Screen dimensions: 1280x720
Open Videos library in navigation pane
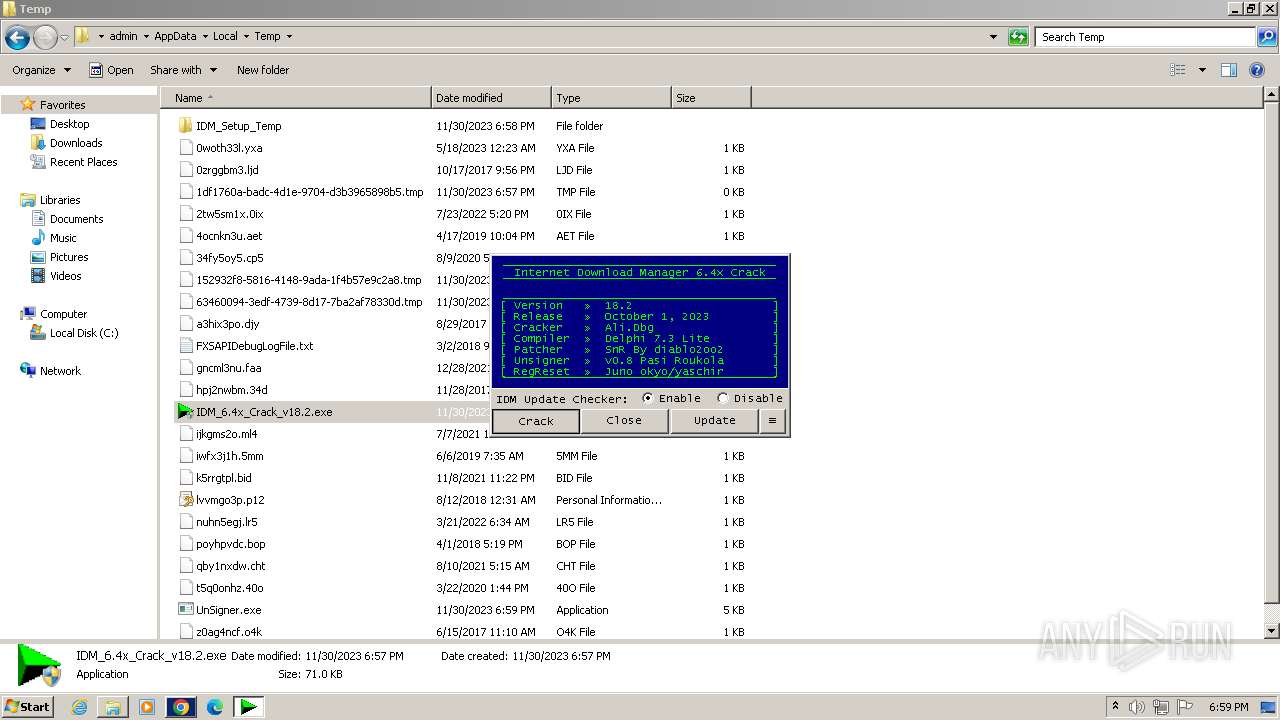(x=65, y=276)
